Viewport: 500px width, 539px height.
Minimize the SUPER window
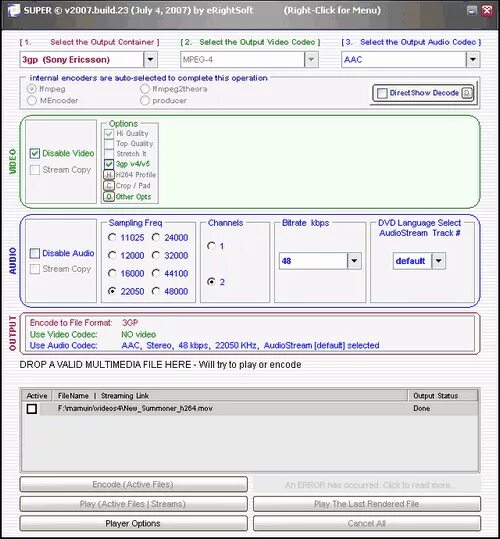(472, 11)
